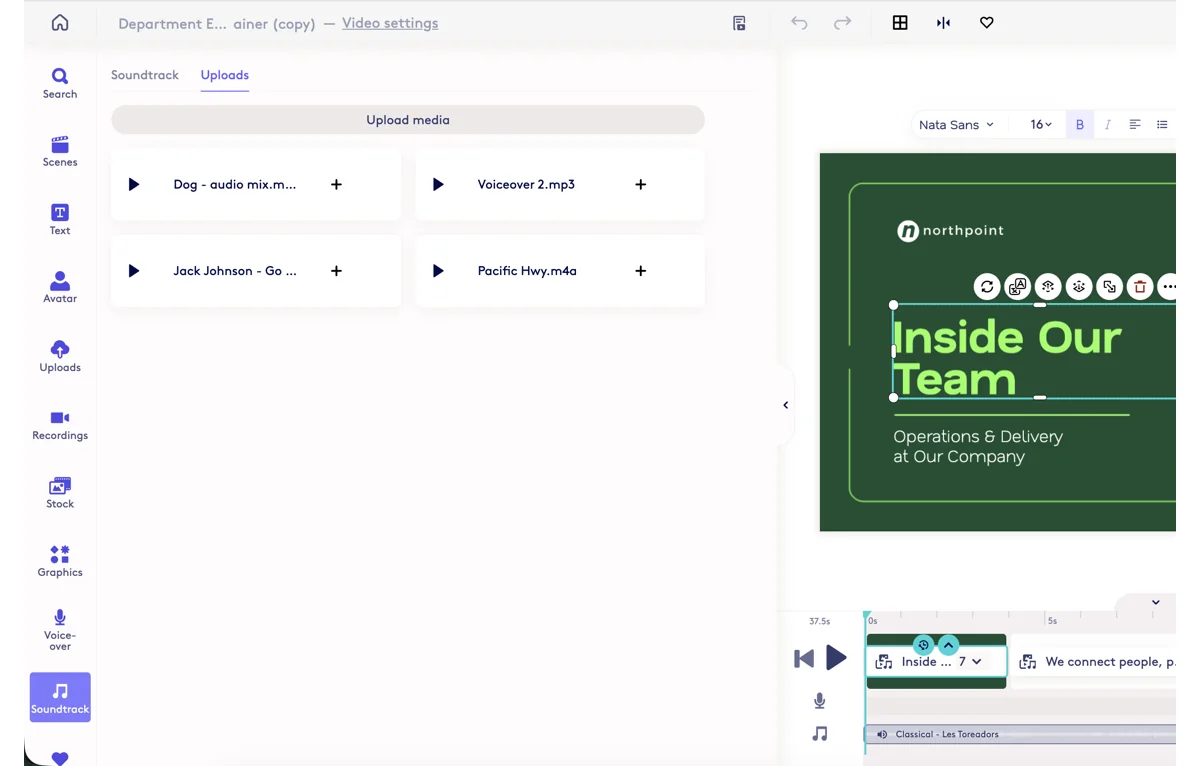Open the Graphics panel

coord(60,558)
